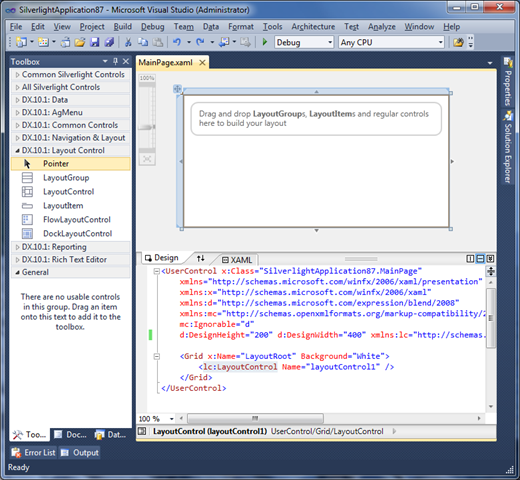This screenshot has height=480, width=520.
Task: Expand All Silverlight Controls group
Action: 17,88
